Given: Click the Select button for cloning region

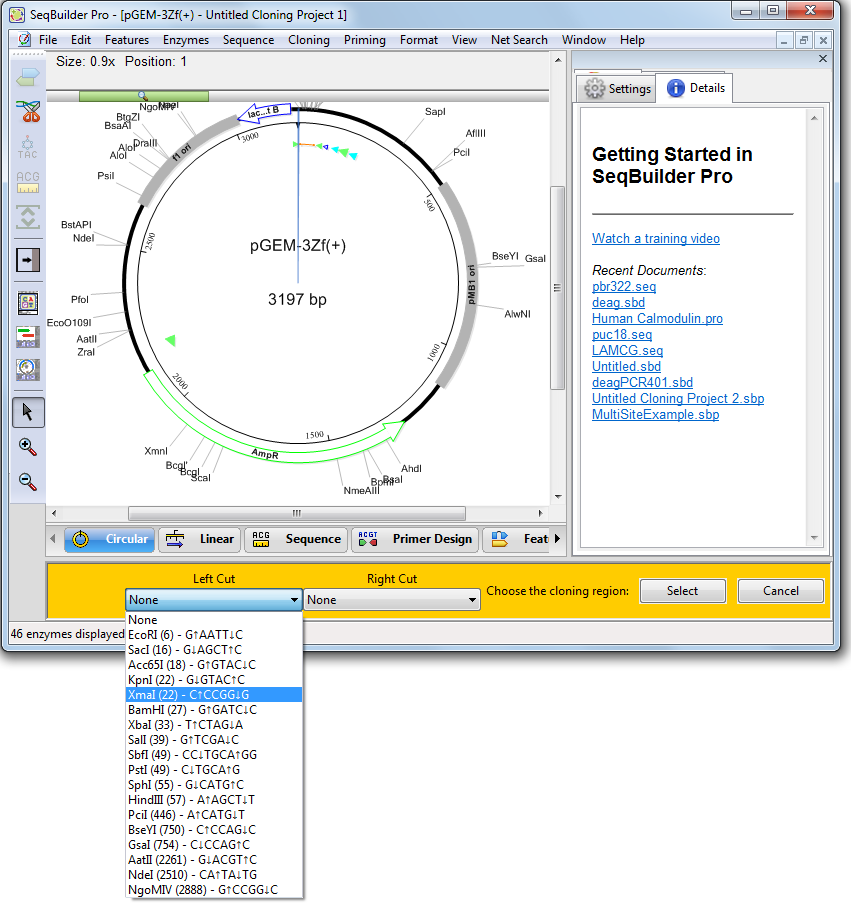Looking at the screenshot, I should pyautogui.click(x=682, y=591).
